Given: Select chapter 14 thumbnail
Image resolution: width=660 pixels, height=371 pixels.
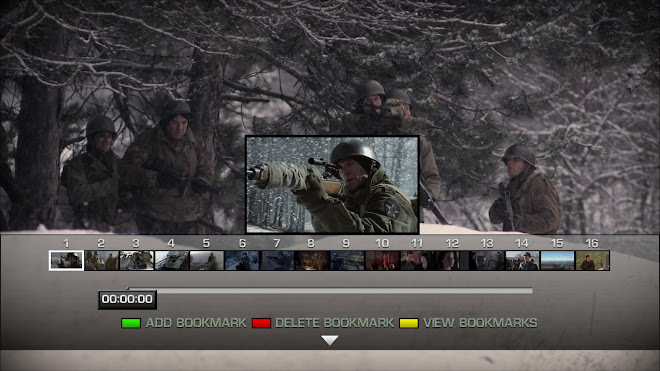Looking at the screenshot, I should 522,260.
